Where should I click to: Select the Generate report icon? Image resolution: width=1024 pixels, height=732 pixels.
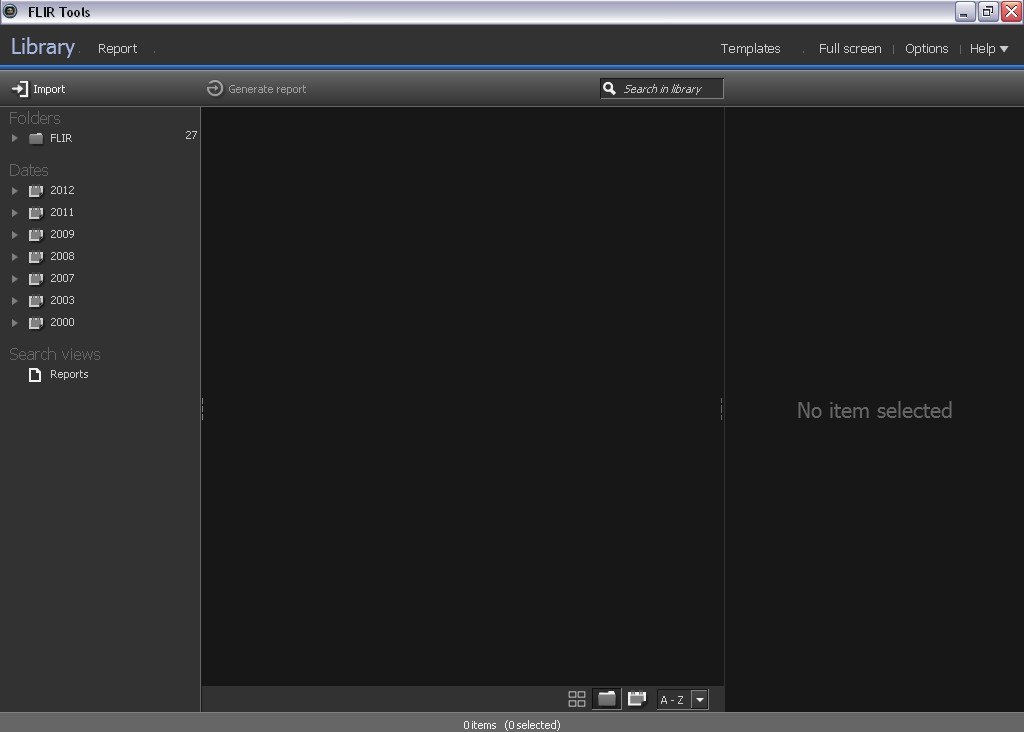[x=214, y=88]
